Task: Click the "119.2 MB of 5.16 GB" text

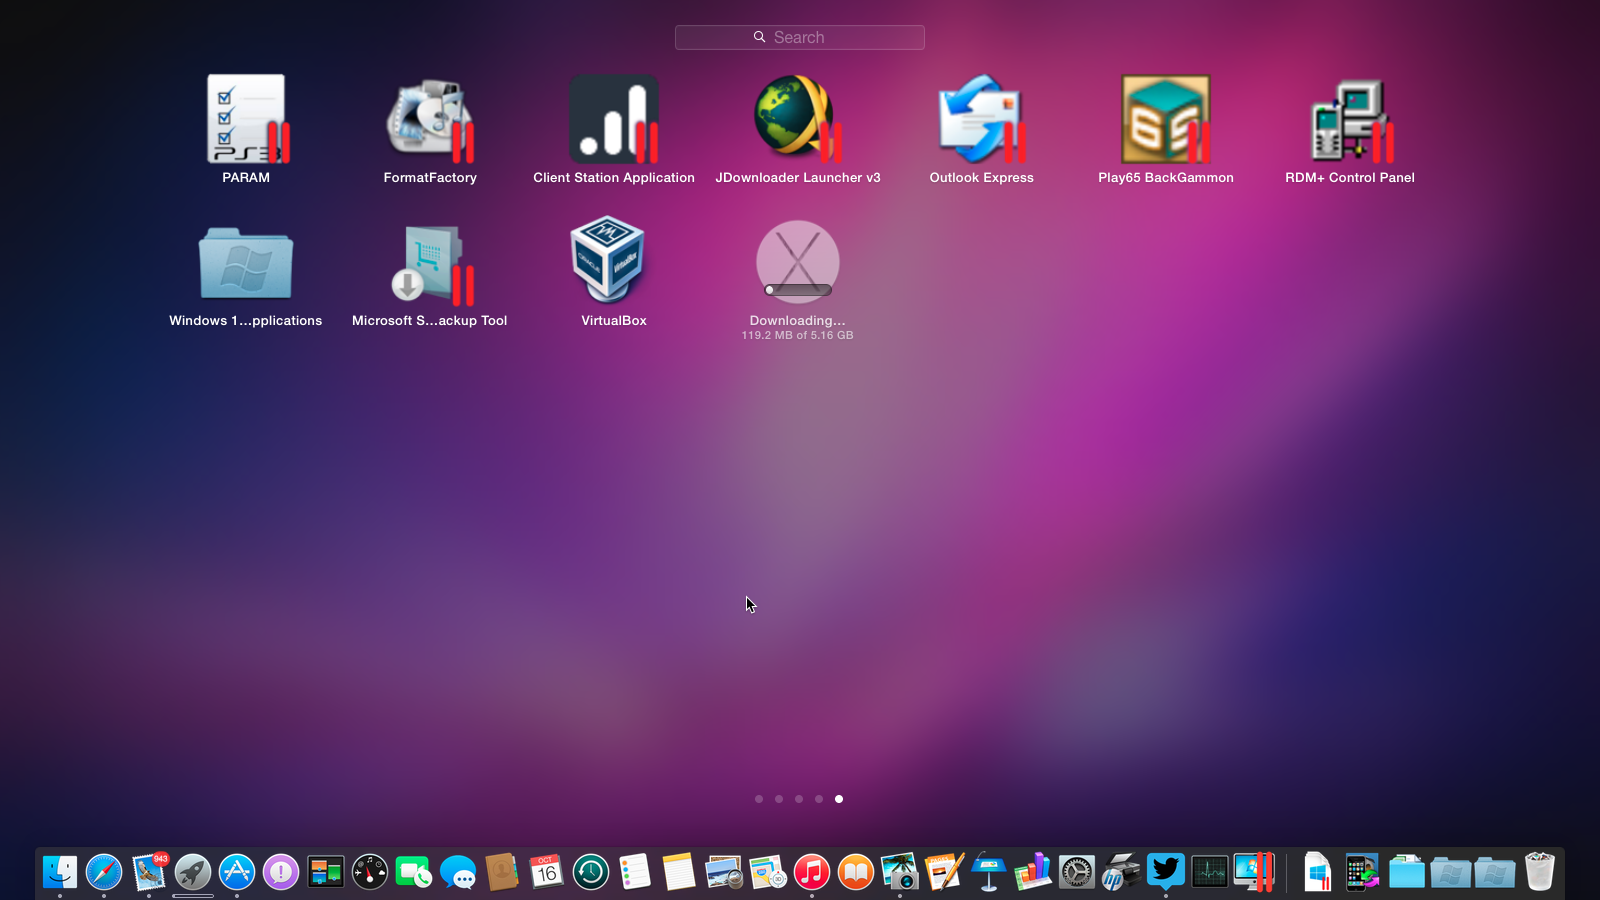Action: pos(798,336)
